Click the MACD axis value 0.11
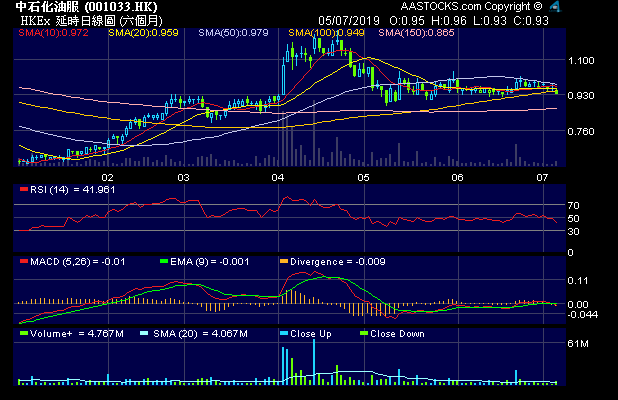Viewport: 618px width, 400px height. coord(578,281)
